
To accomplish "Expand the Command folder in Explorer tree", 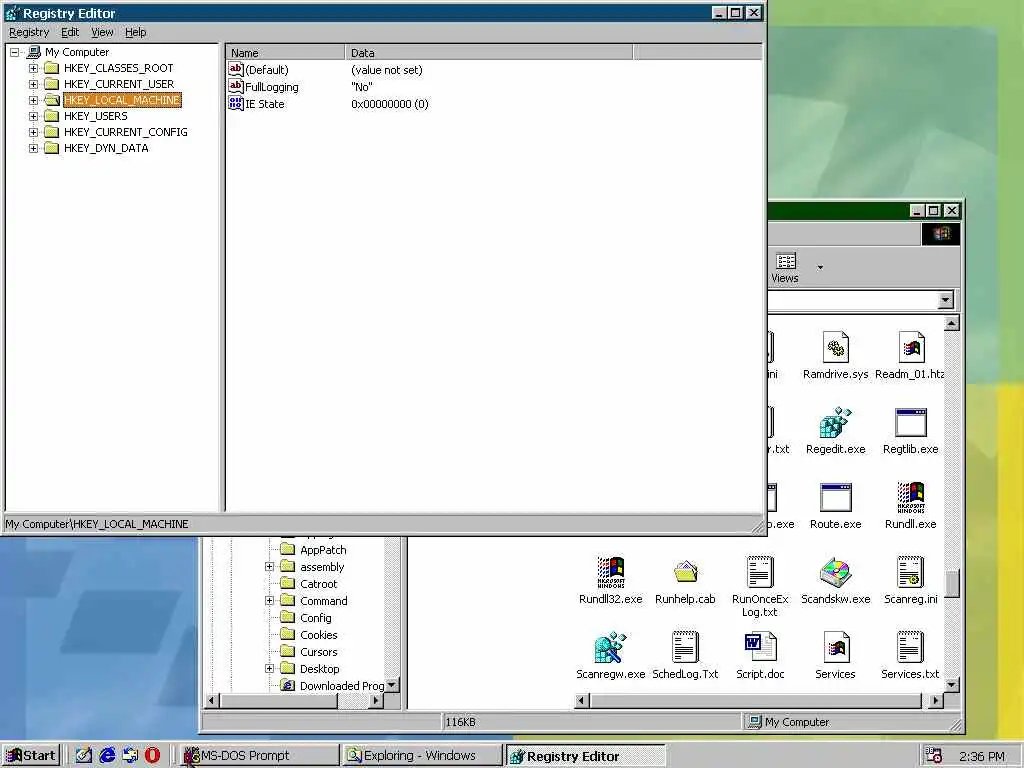I will point(269,601).
